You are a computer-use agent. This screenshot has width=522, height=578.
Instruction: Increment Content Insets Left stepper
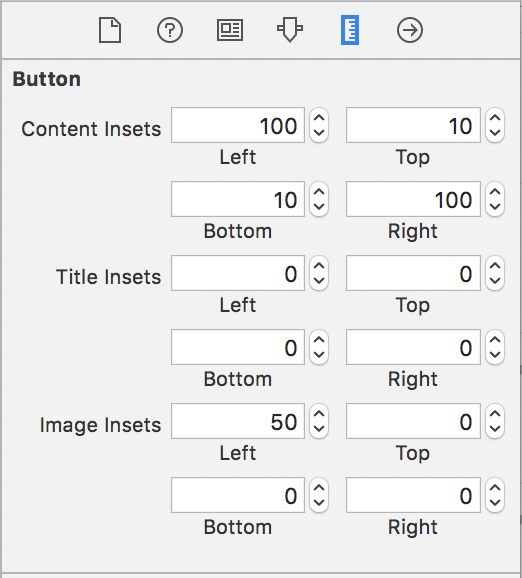(x=319, y=118)
